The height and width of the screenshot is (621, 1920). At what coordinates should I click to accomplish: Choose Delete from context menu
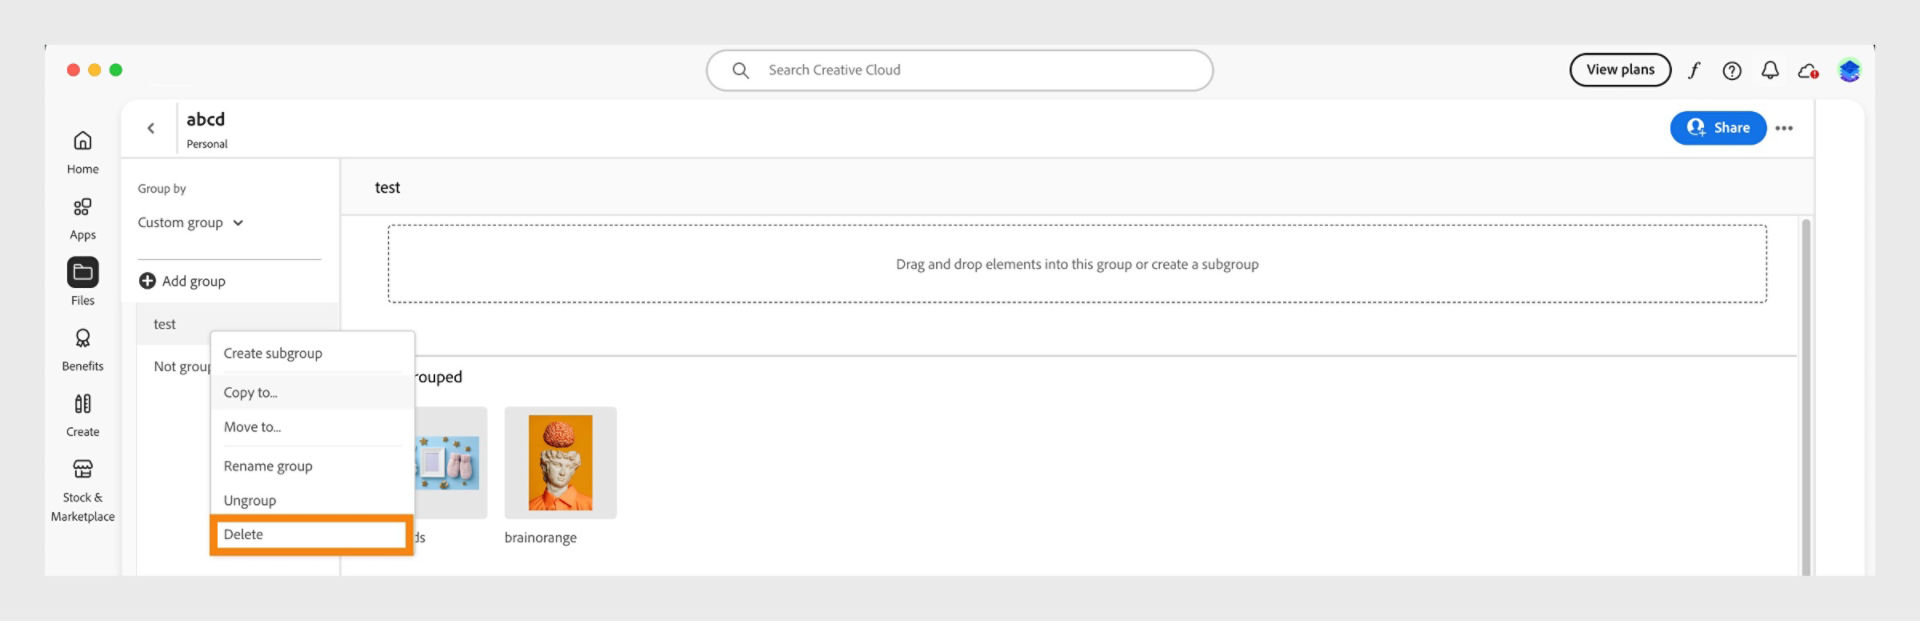point(312,535)
